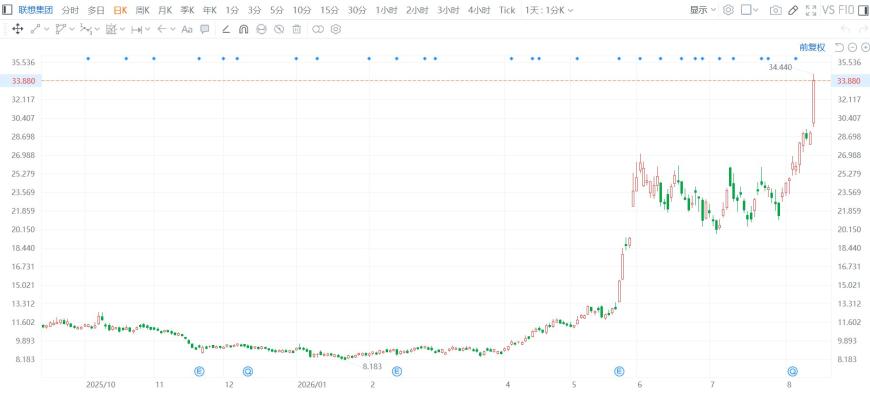870x394 pixels.
Task: Expand the trend line tool dropdown
Action: coord(47,29)
